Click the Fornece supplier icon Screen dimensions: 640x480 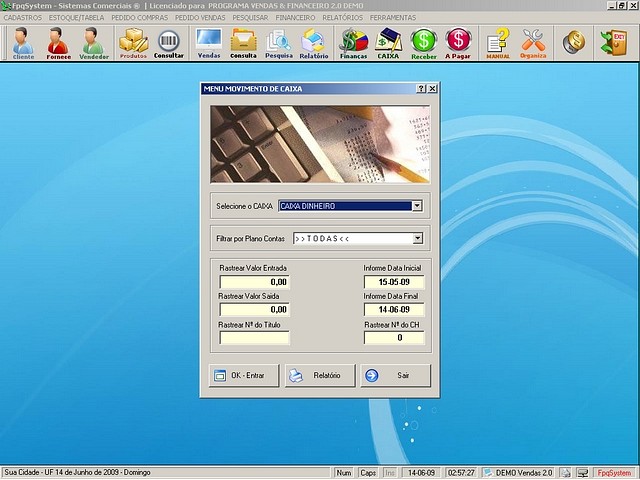tap(58, 43)
